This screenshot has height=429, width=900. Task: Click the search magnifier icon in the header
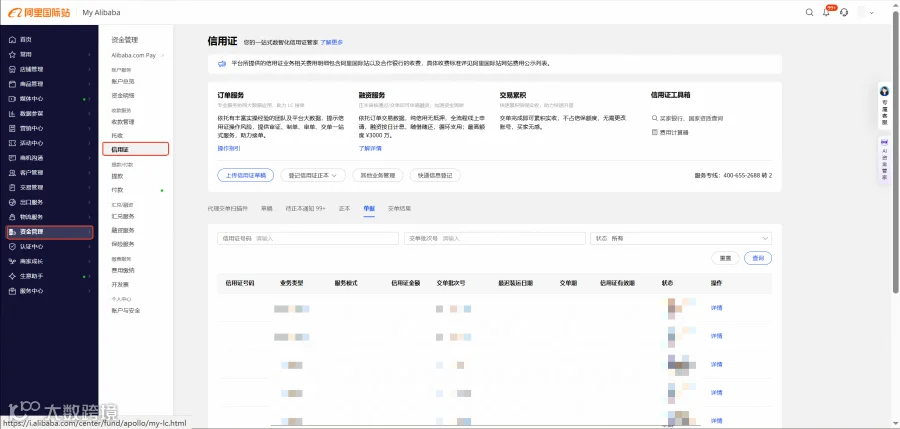click(809, 13)
